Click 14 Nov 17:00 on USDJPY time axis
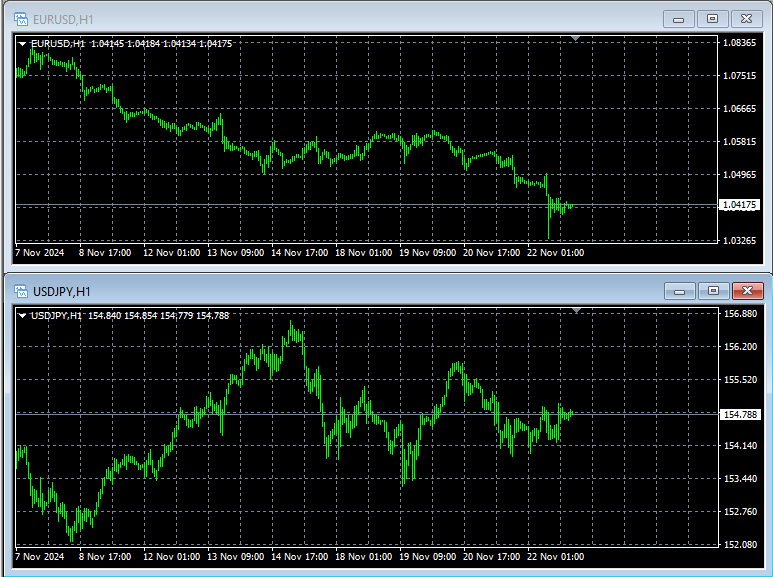 pos(300,557)
